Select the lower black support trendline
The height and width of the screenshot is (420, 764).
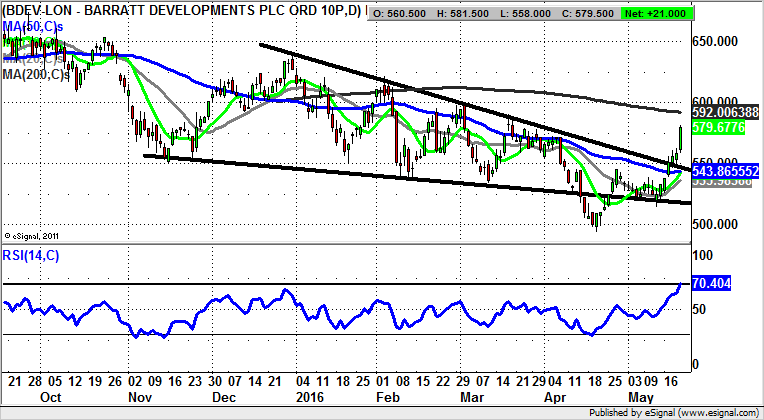click(400, 178)
